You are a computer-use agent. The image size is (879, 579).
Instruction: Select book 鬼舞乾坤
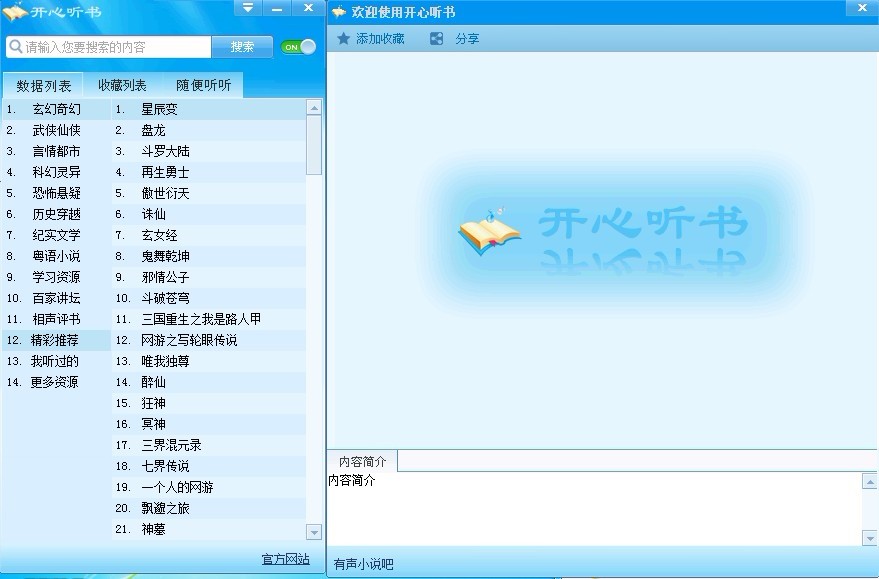pyautogui.click(x=209, y=256)
